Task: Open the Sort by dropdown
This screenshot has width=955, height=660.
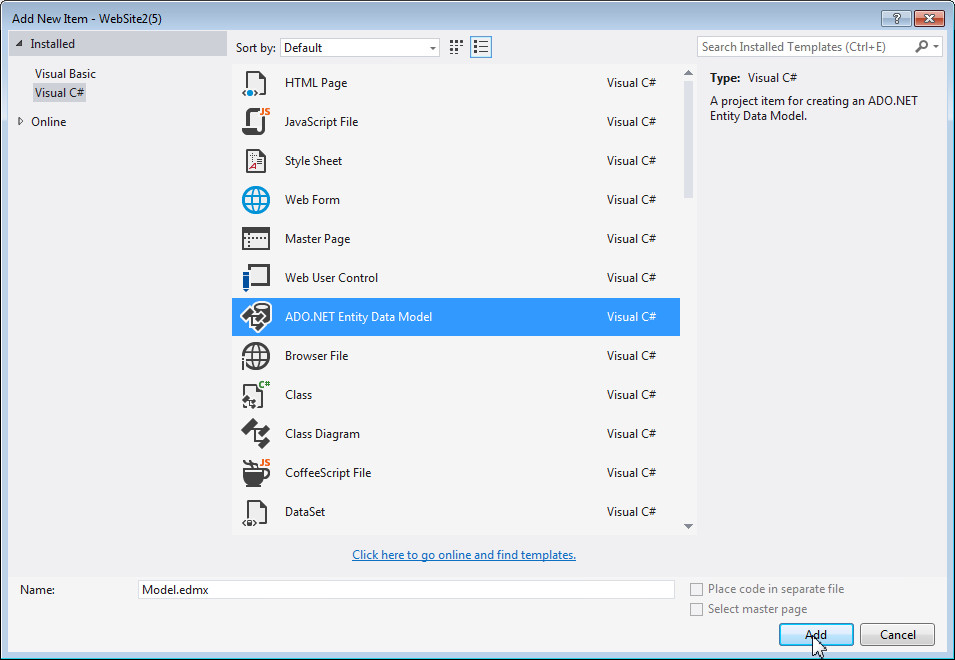Action: [x=433, y=47]
